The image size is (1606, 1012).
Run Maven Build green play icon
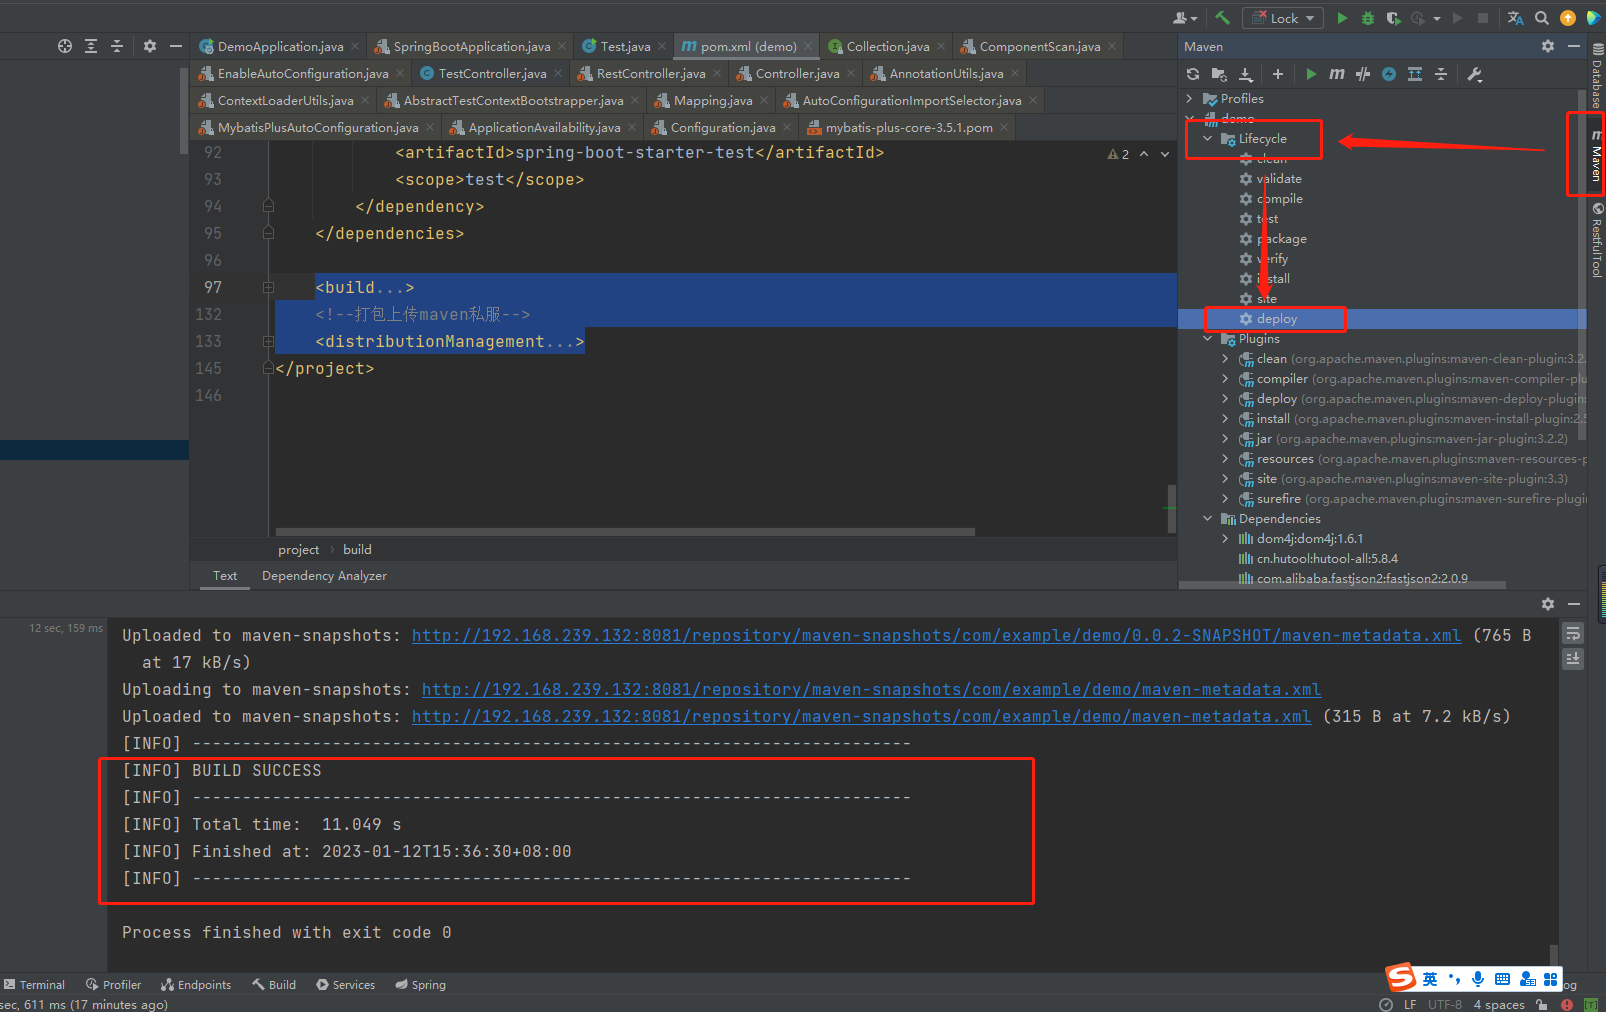(x=1311, y=74)
